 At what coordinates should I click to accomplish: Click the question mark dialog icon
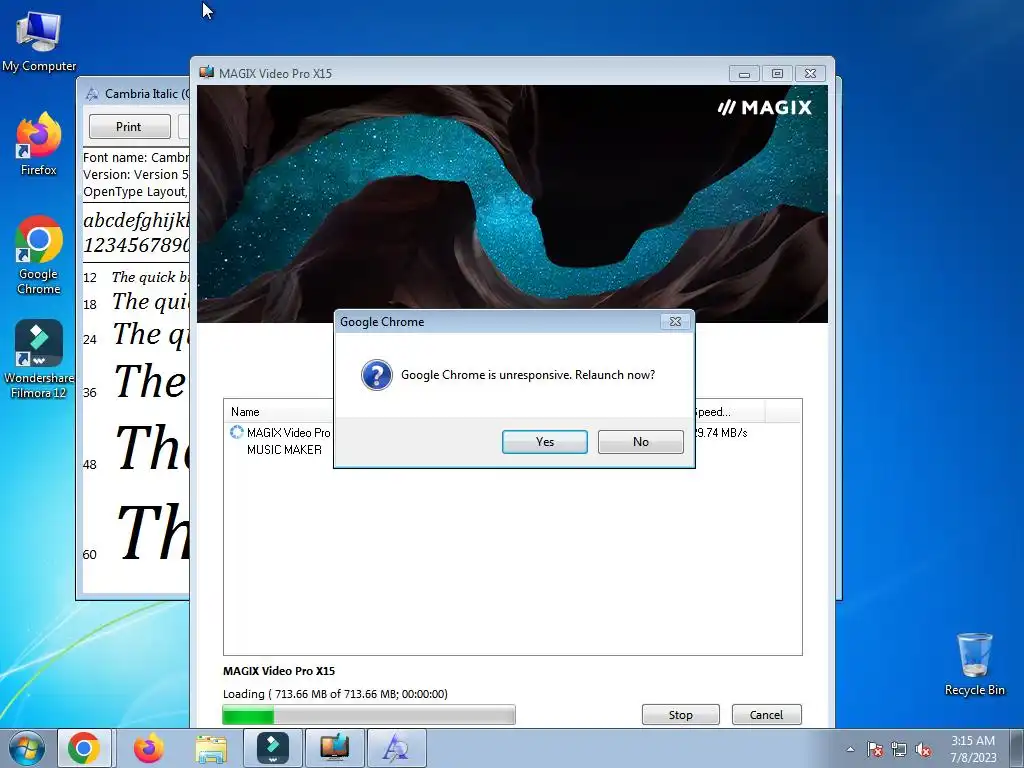coord(377,375)
